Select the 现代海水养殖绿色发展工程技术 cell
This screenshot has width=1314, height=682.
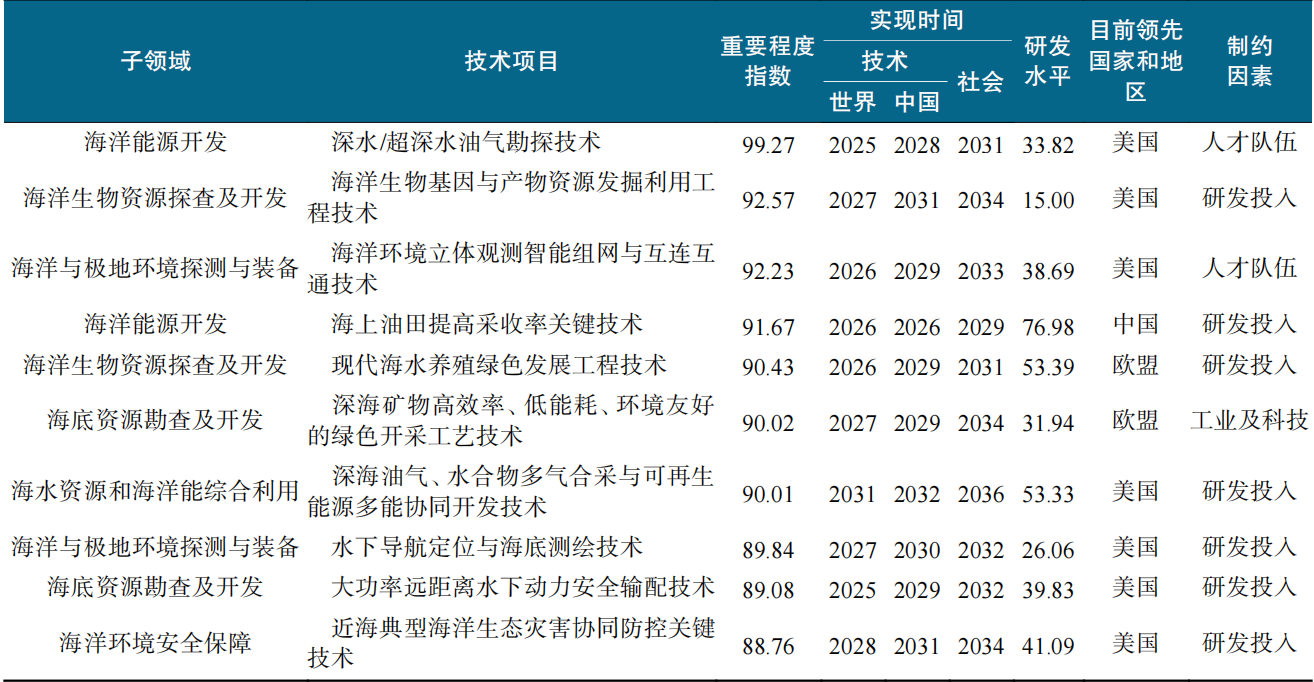(x=499, y=364)
